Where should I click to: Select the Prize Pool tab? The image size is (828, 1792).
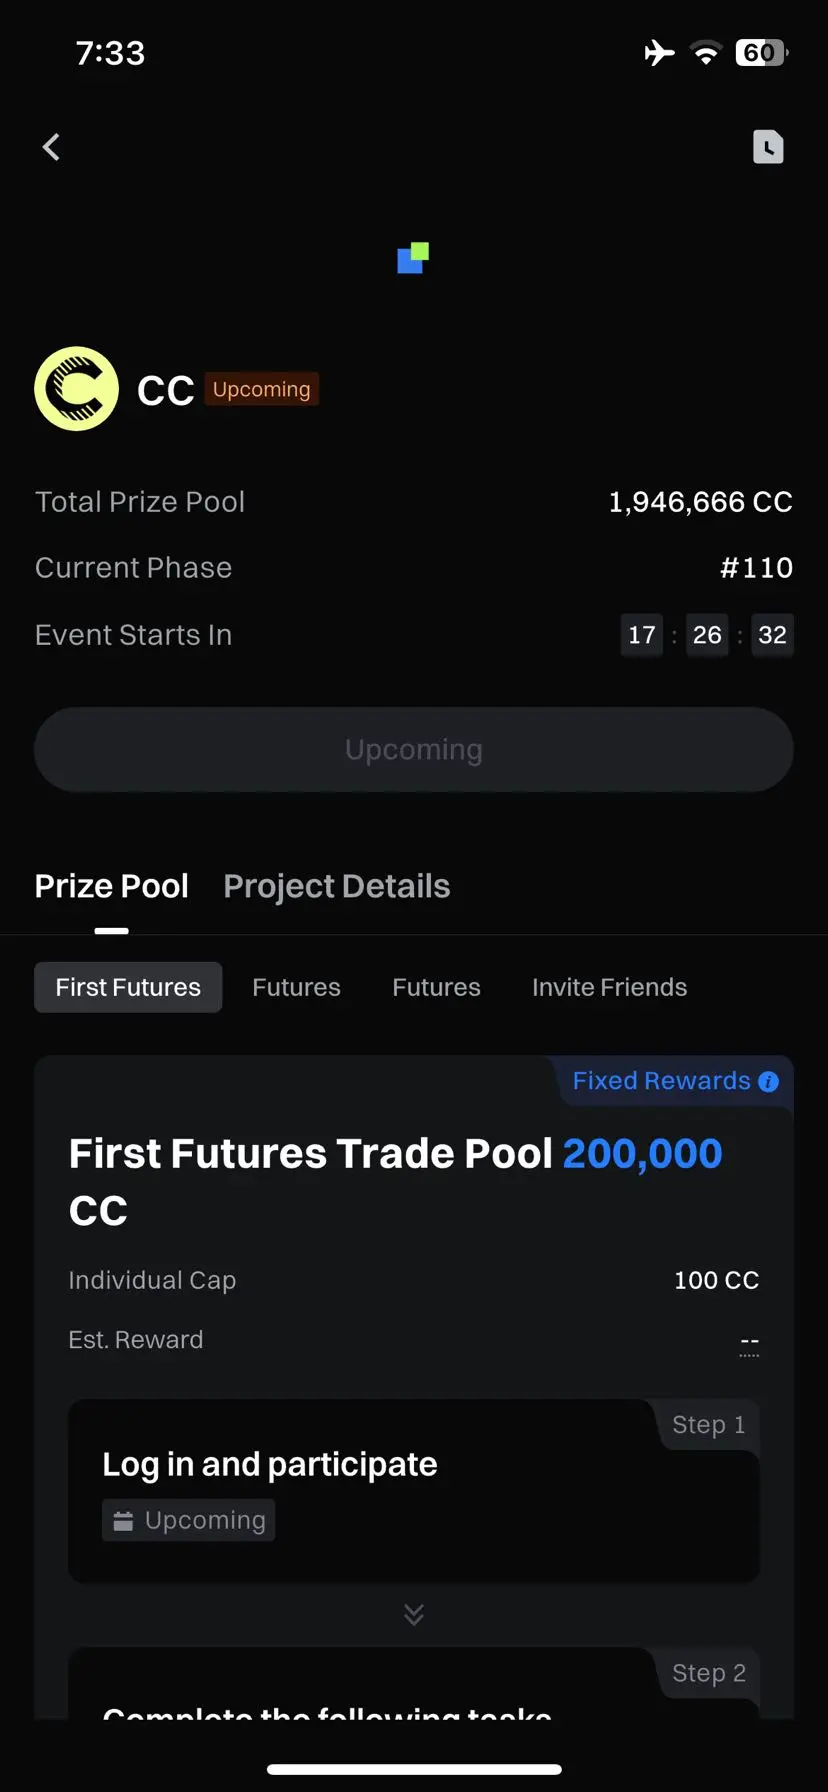112,886
